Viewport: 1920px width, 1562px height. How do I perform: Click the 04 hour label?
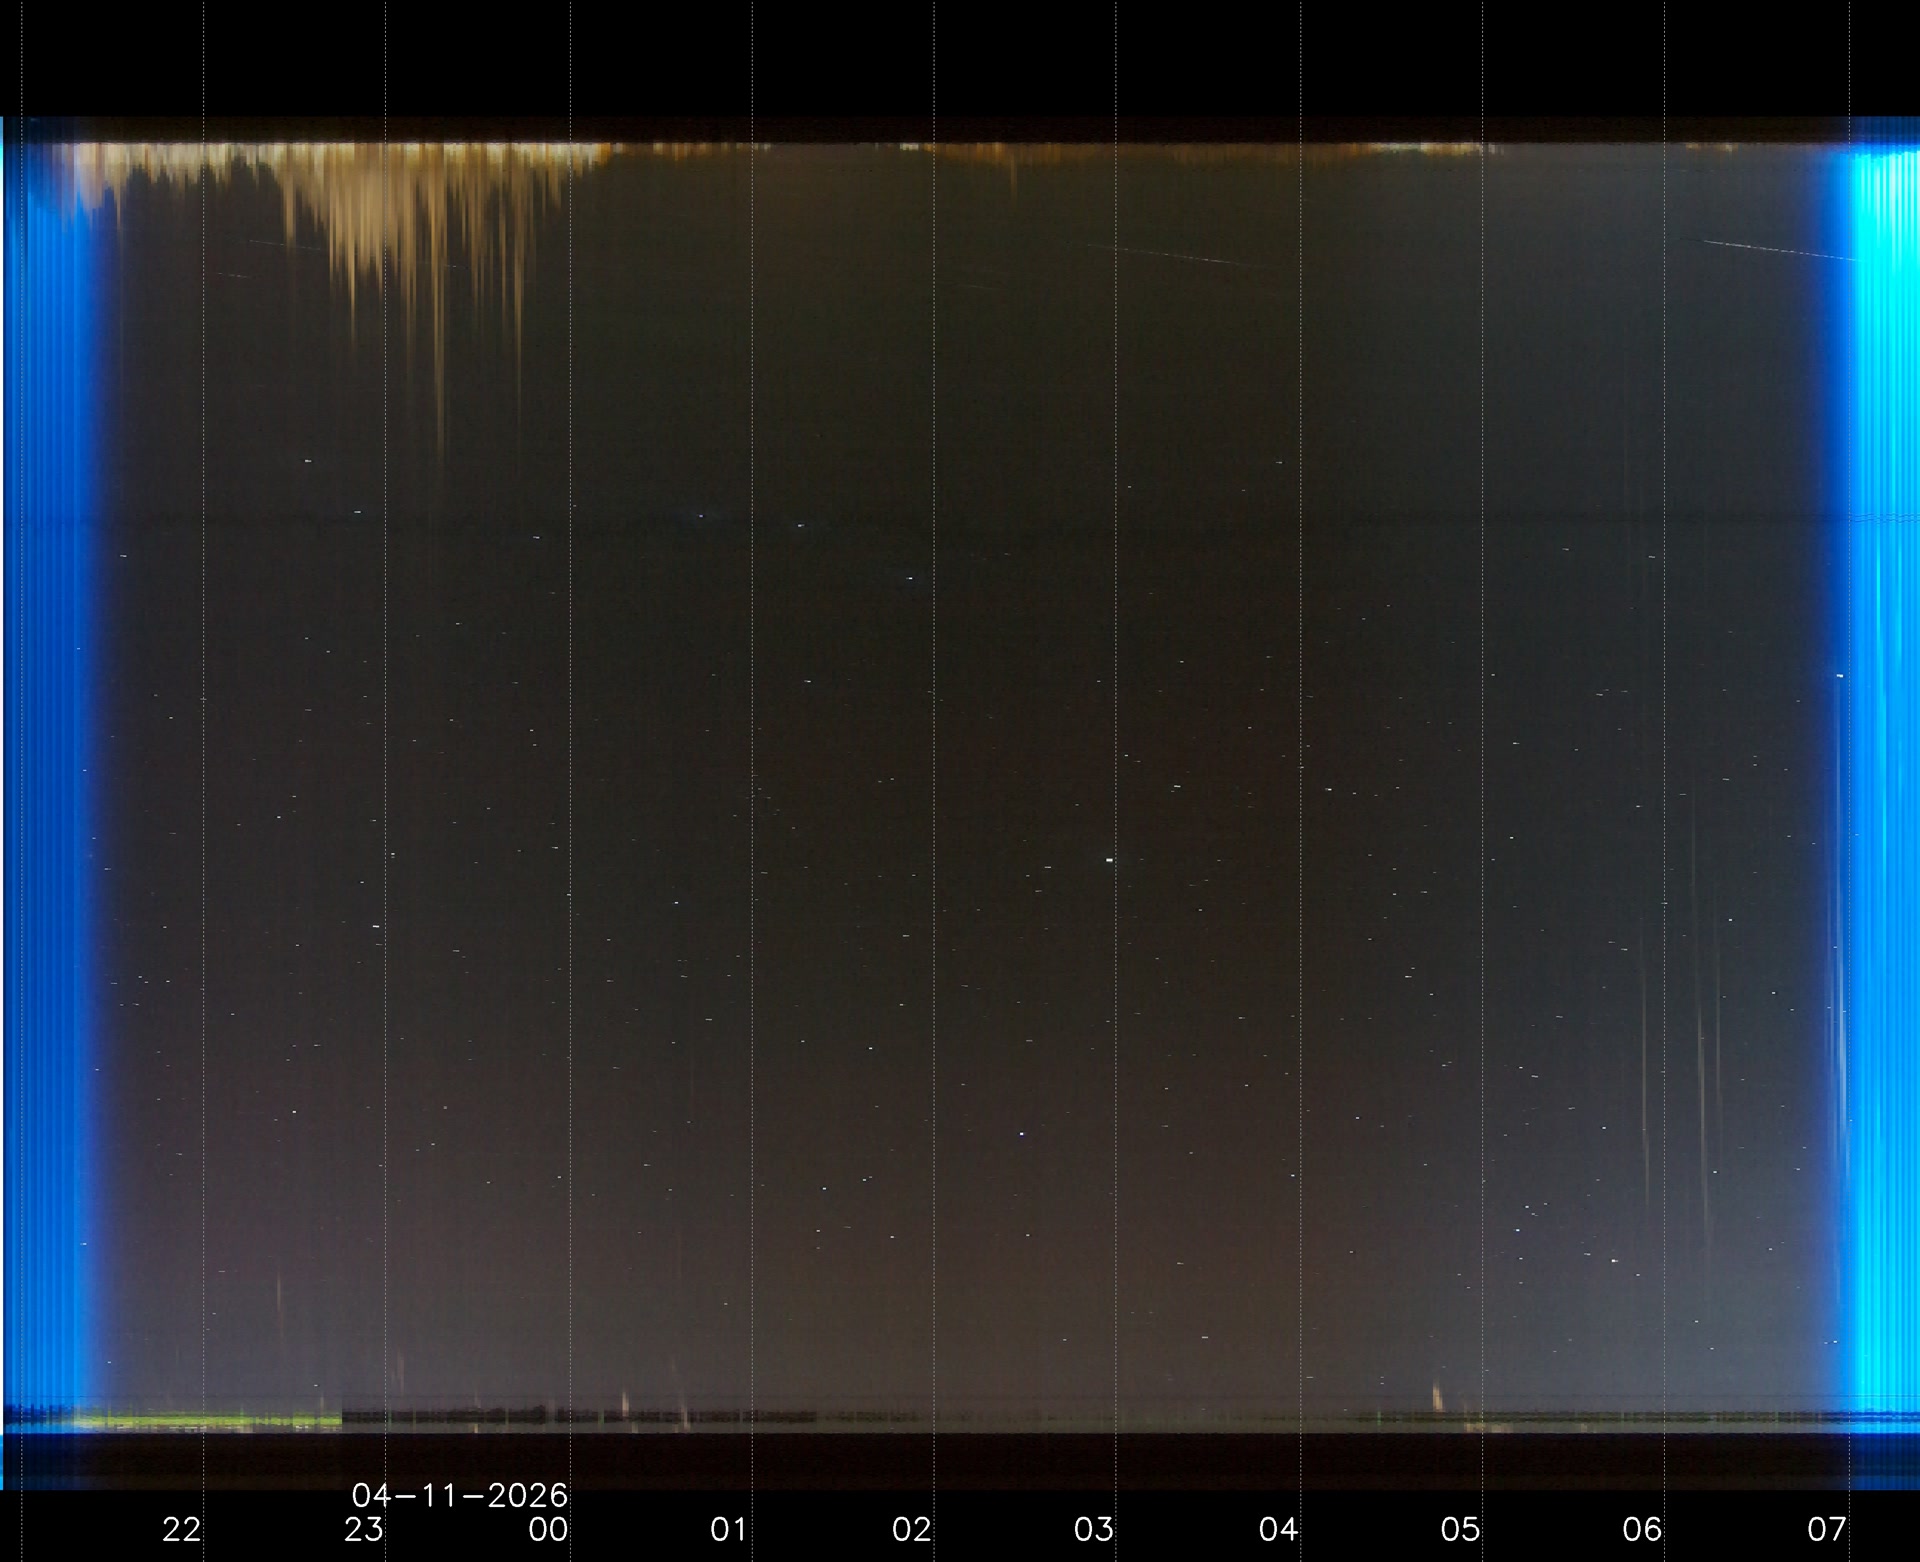click(x=1278, y=1529)
